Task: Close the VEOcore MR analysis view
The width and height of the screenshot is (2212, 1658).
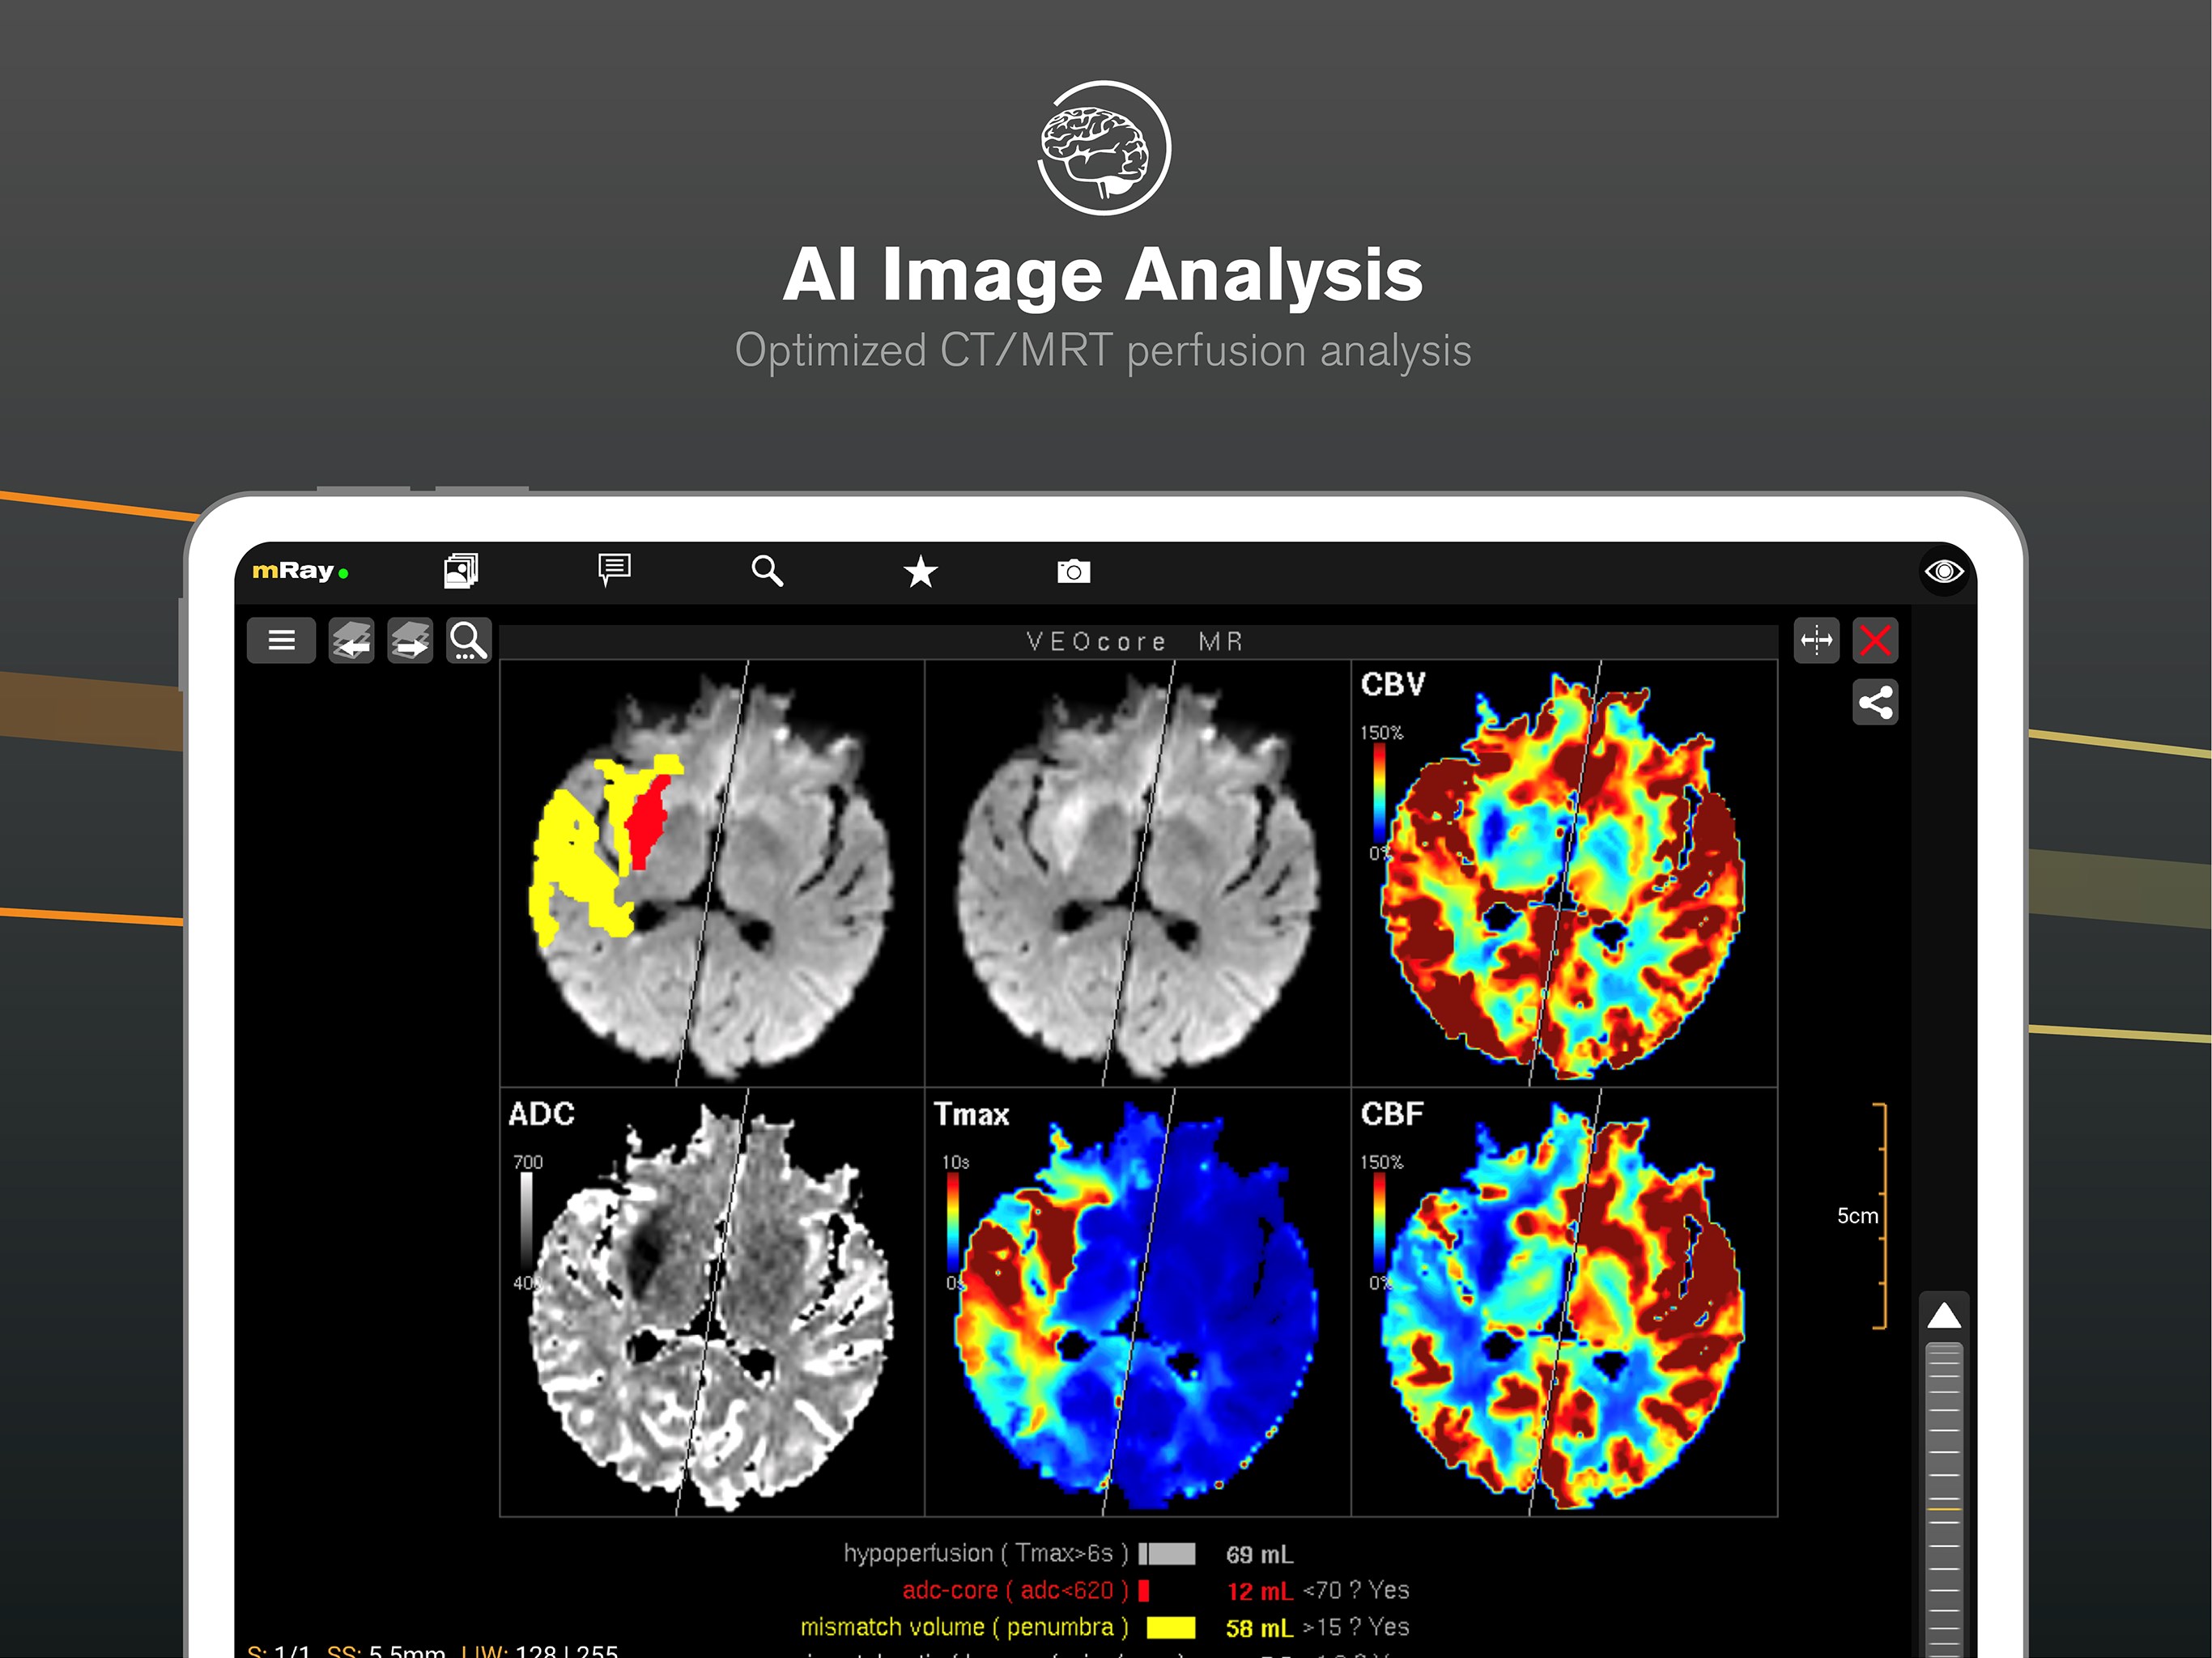Action: [1876, 640]
